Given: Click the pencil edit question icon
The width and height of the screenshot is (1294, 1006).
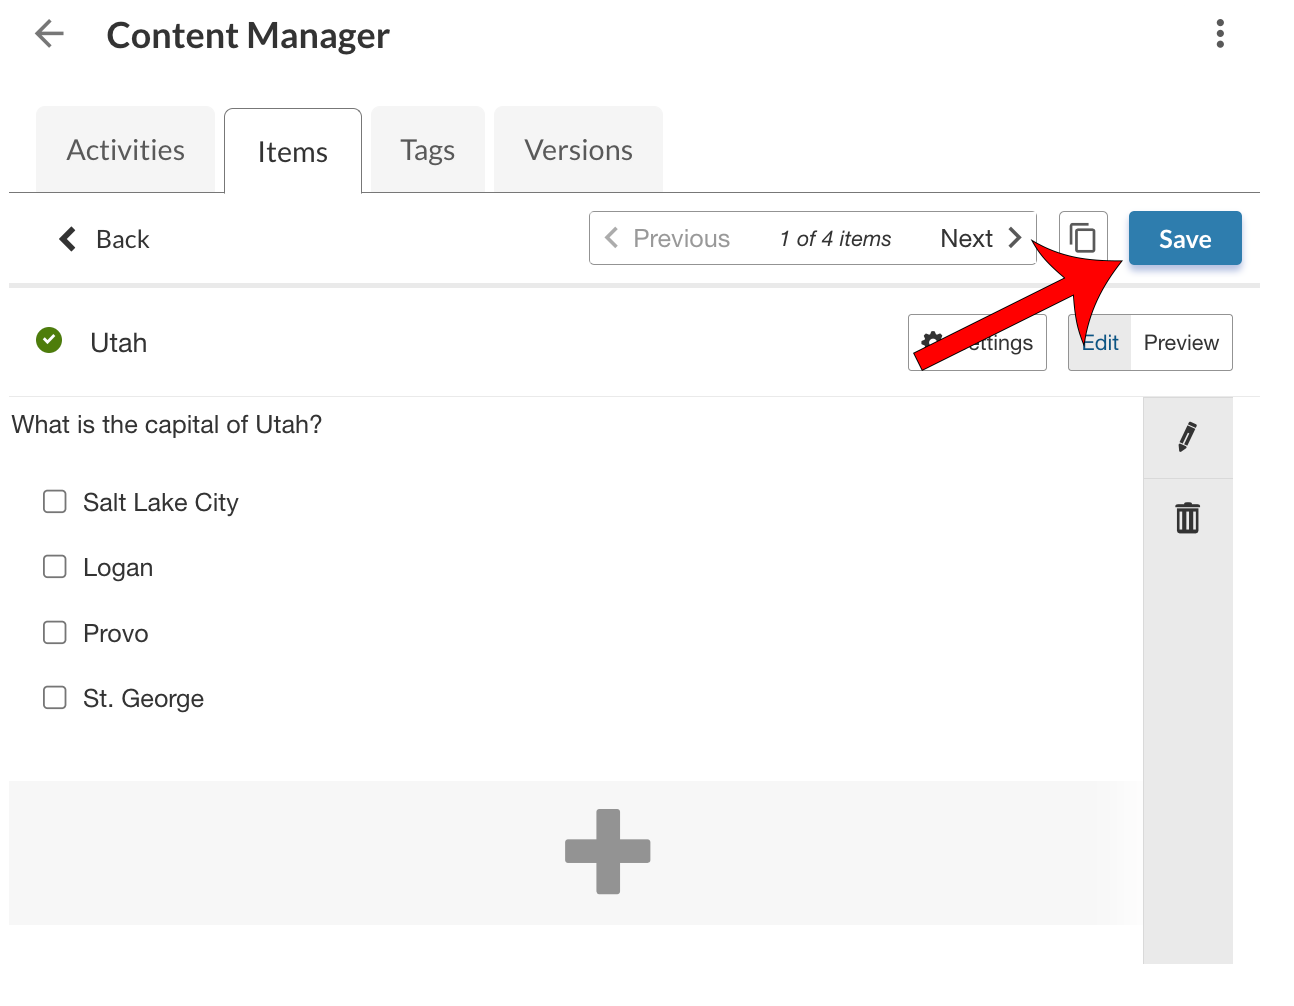Looking at the screenshot, I should click(x=1187, y=437).
